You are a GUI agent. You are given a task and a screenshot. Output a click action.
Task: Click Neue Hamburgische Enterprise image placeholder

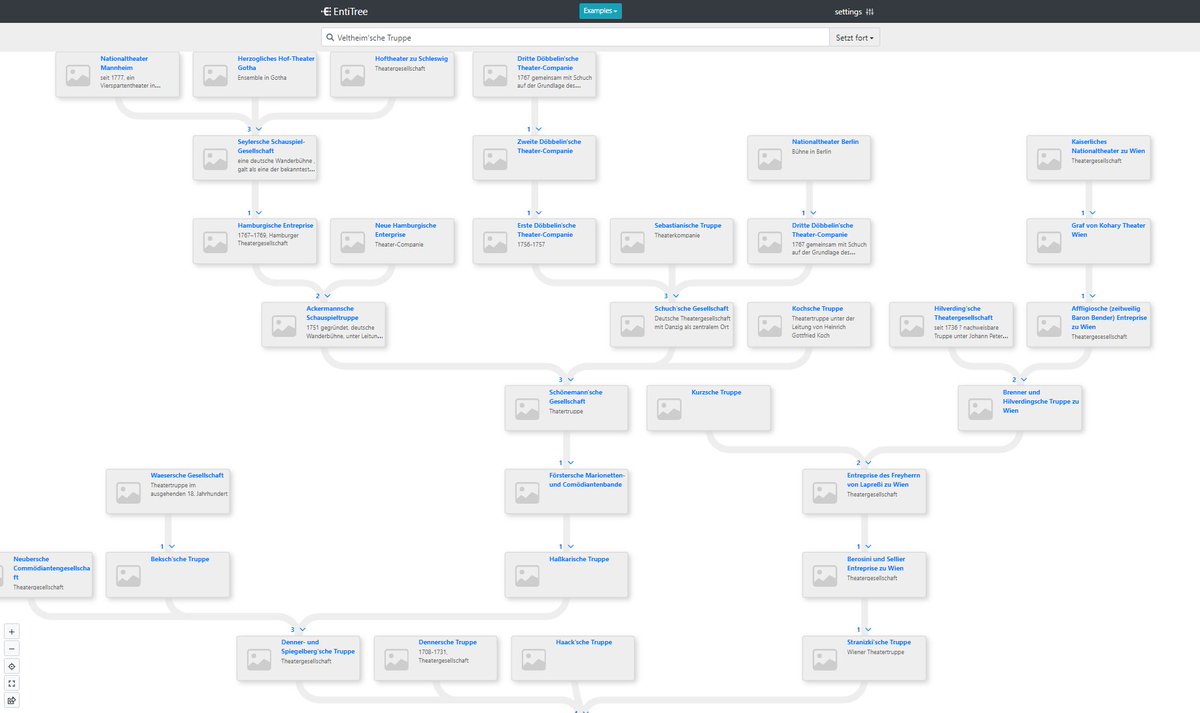click(x=352, y=241)
